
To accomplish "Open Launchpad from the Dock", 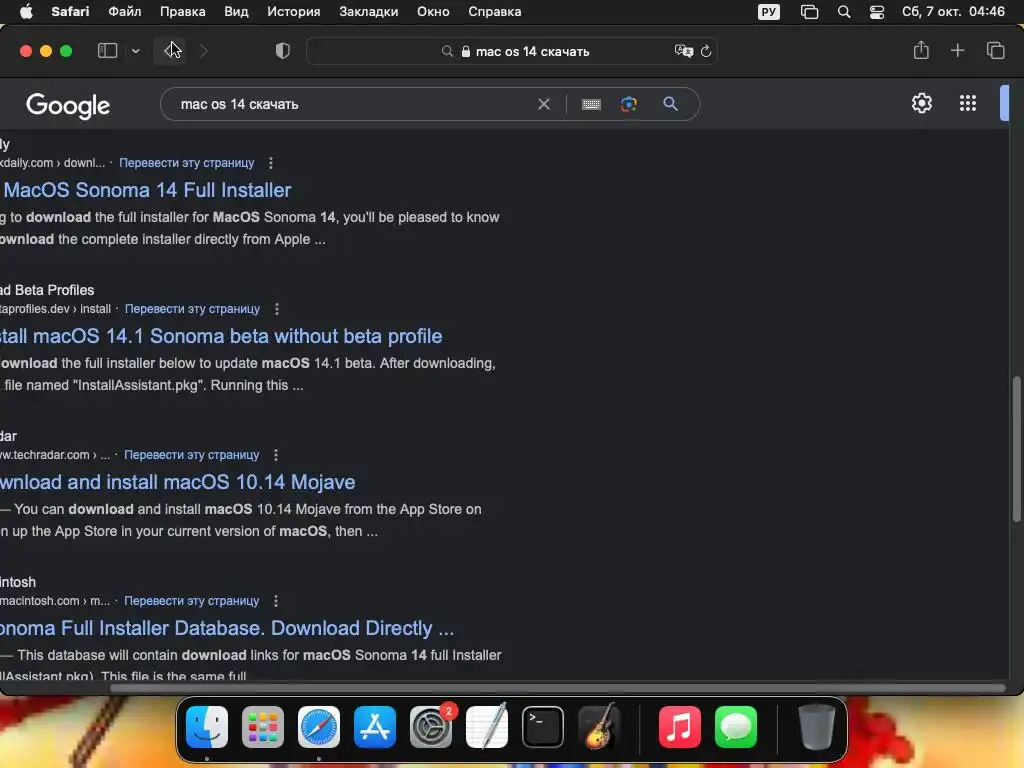I will click(263, 727).
